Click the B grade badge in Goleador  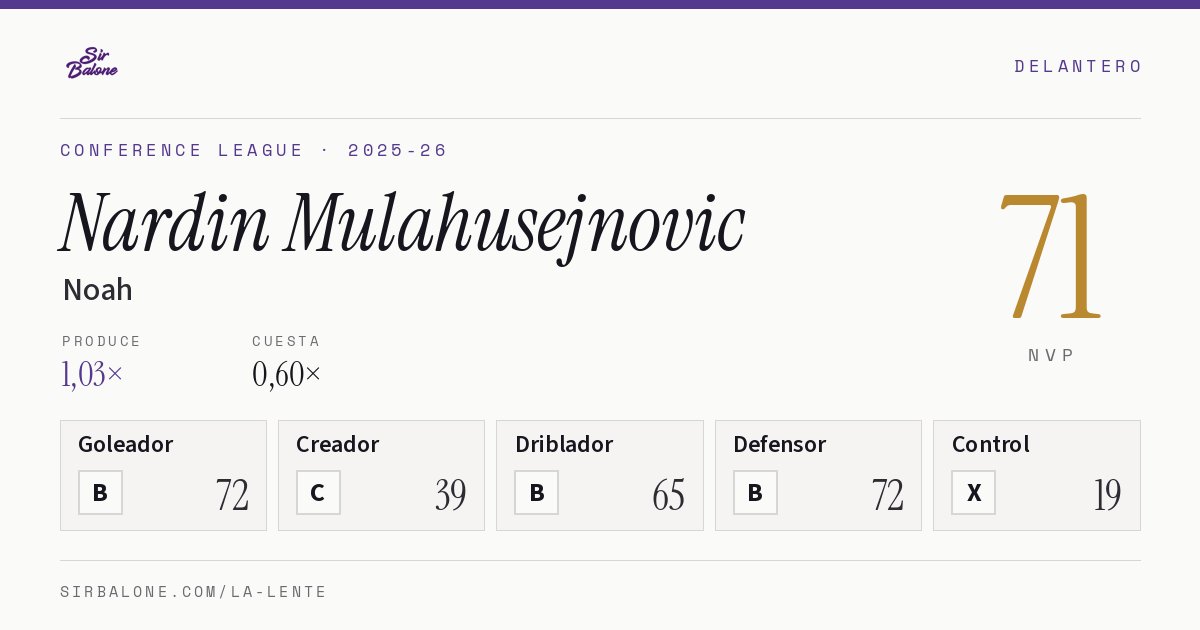[100, 493]
